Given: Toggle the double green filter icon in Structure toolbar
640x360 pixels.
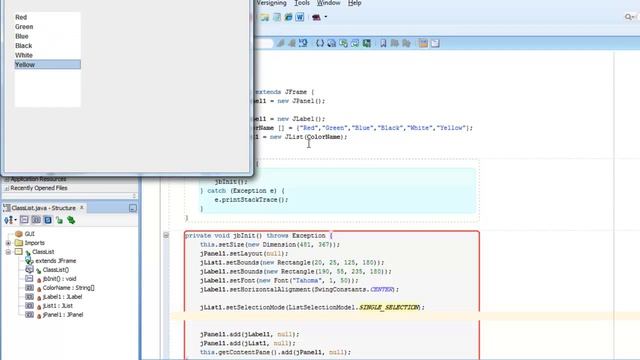Looking at the screenshot, I should (x=71, y=220).
